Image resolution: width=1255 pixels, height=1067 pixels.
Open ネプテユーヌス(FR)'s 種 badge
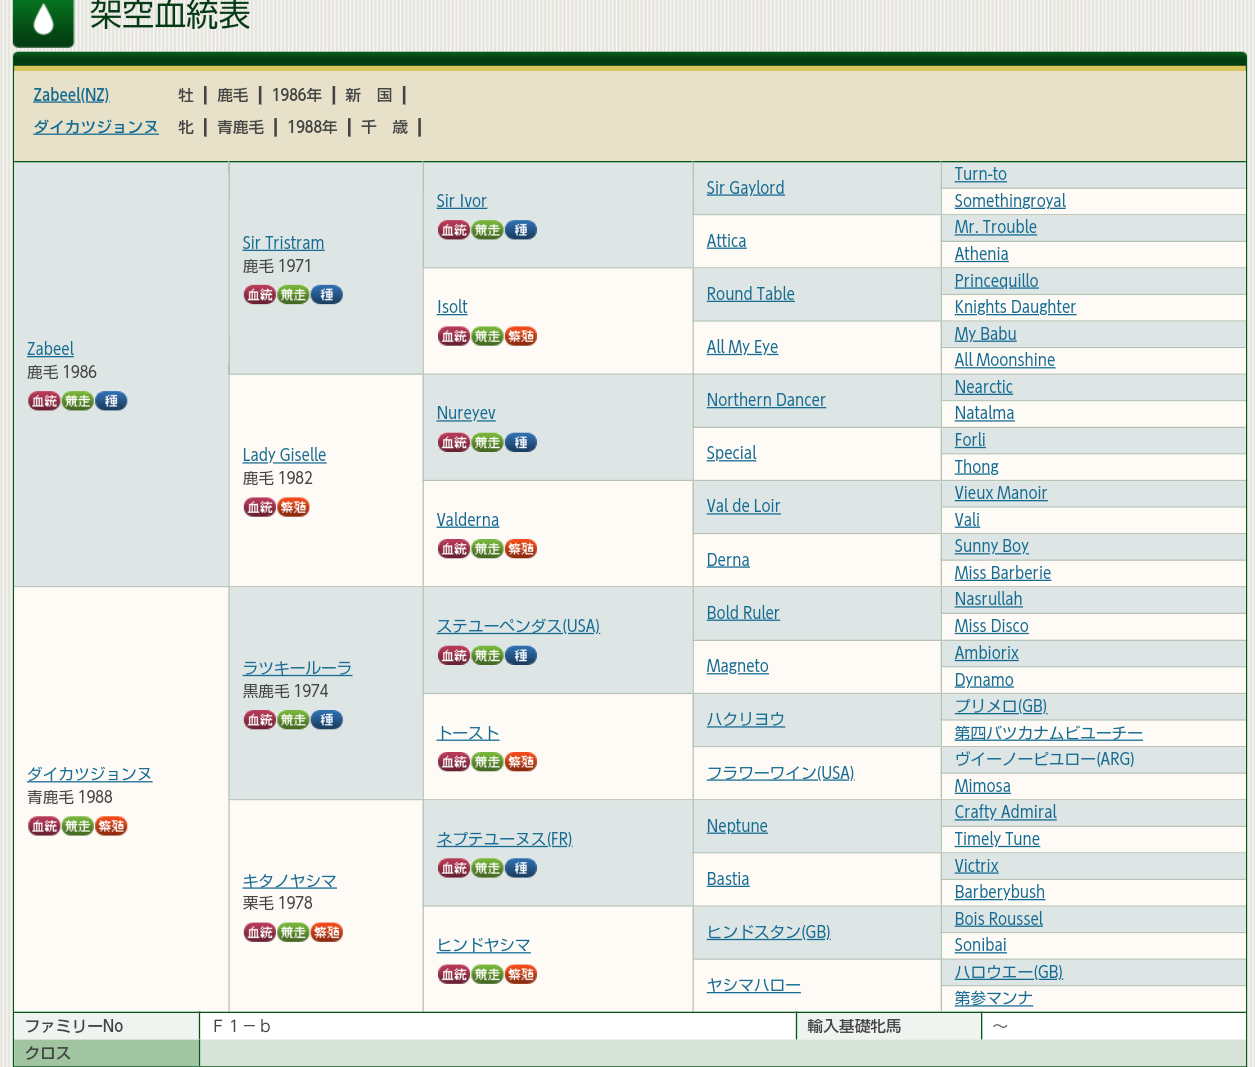[x=521, y=868]
